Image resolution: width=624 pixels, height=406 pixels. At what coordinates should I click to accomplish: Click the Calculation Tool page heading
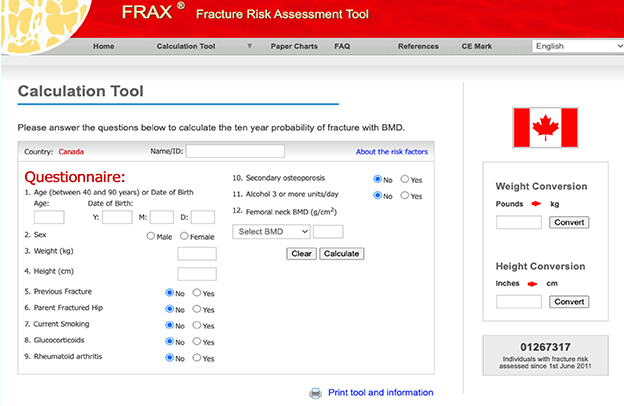[81, 91]
